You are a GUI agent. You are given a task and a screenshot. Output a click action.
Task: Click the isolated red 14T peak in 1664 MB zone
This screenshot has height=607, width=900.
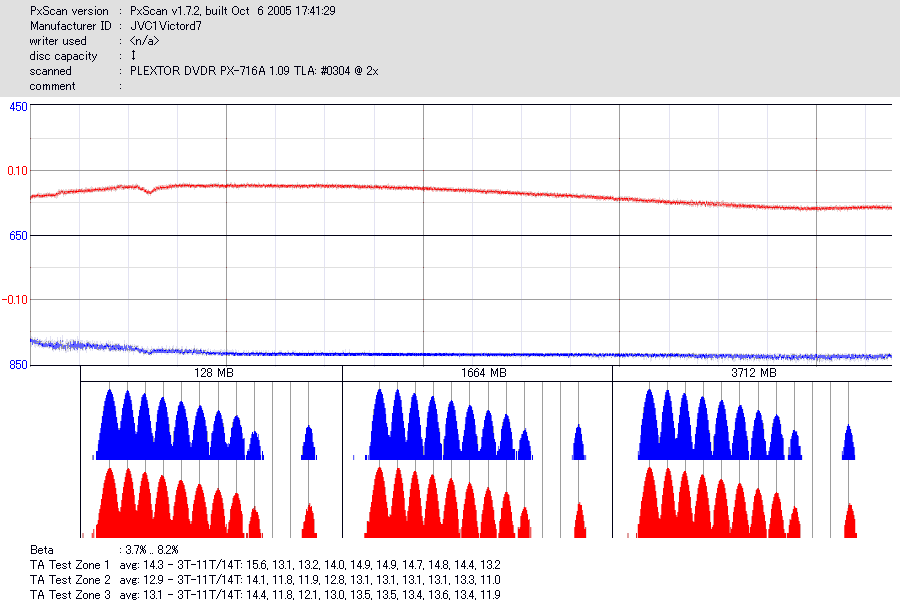pos(580,520)
